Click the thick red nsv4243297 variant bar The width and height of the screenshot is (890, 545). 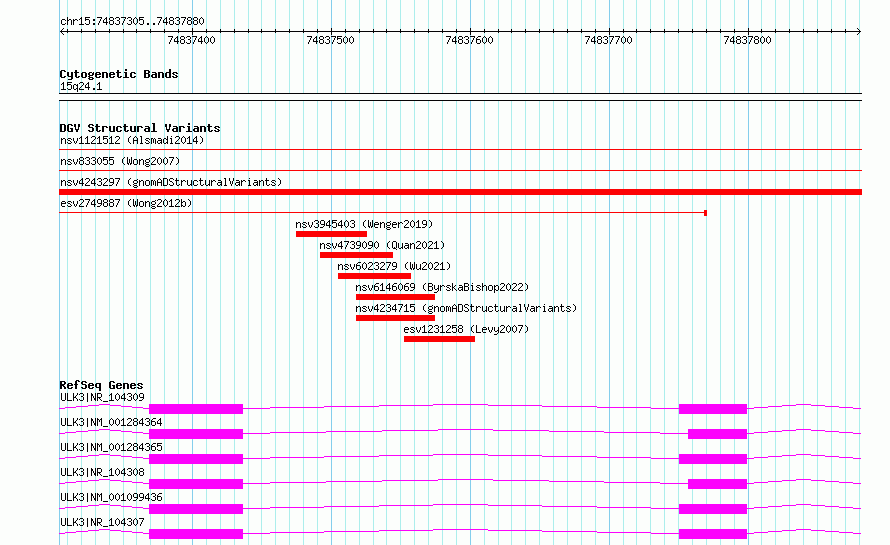tap(460, 192)
